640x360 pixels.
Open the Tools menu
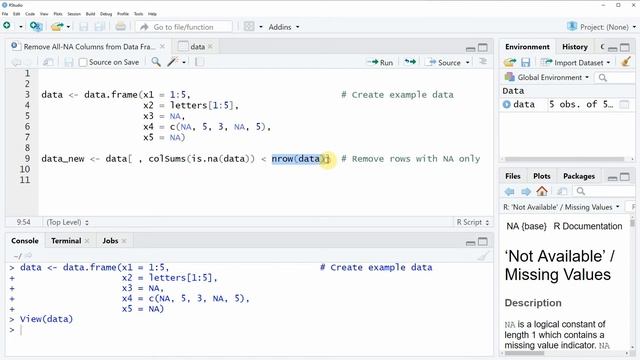(138, 14)
